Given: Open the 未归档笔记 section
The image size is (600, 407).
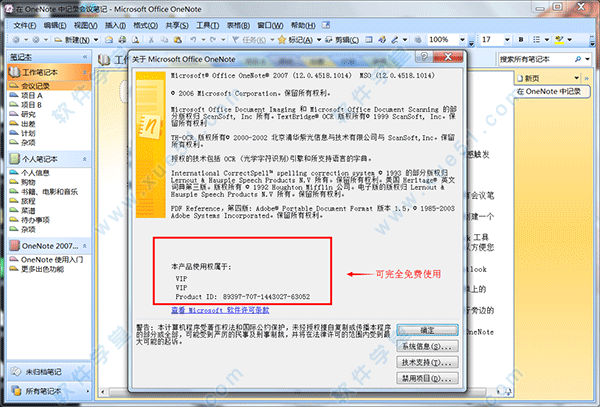Looking at the screenshot, I should [x=49, y=372].
